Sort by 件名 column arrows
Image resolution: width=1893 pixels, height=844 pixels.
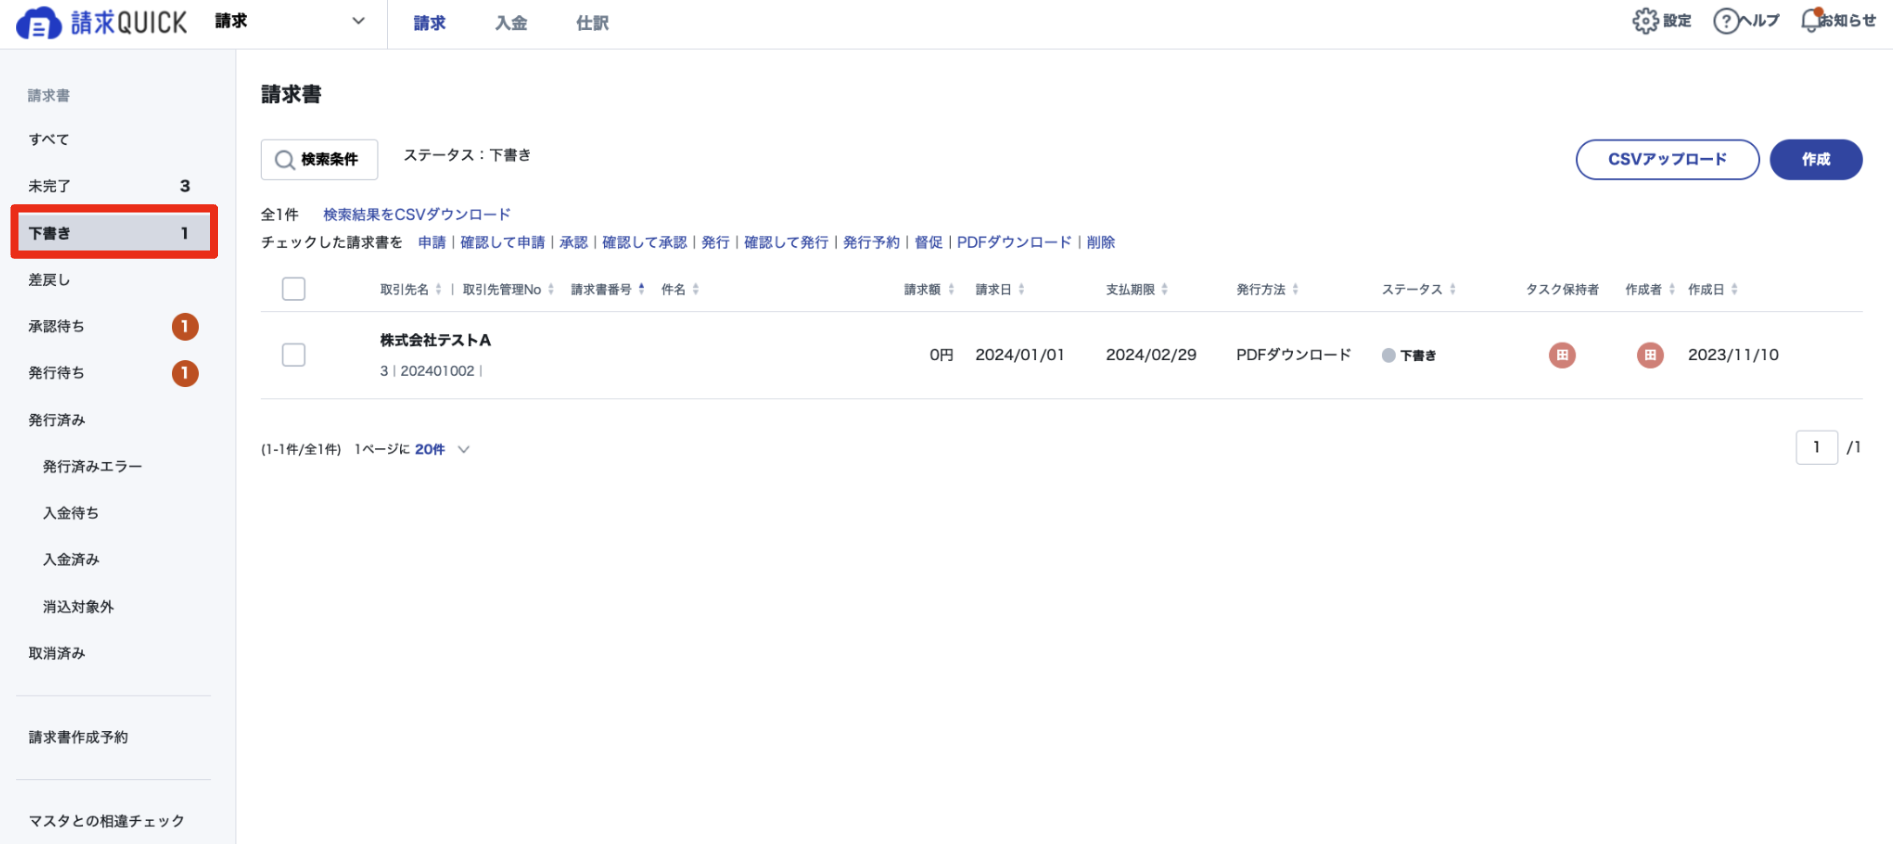tap(696, 289)
